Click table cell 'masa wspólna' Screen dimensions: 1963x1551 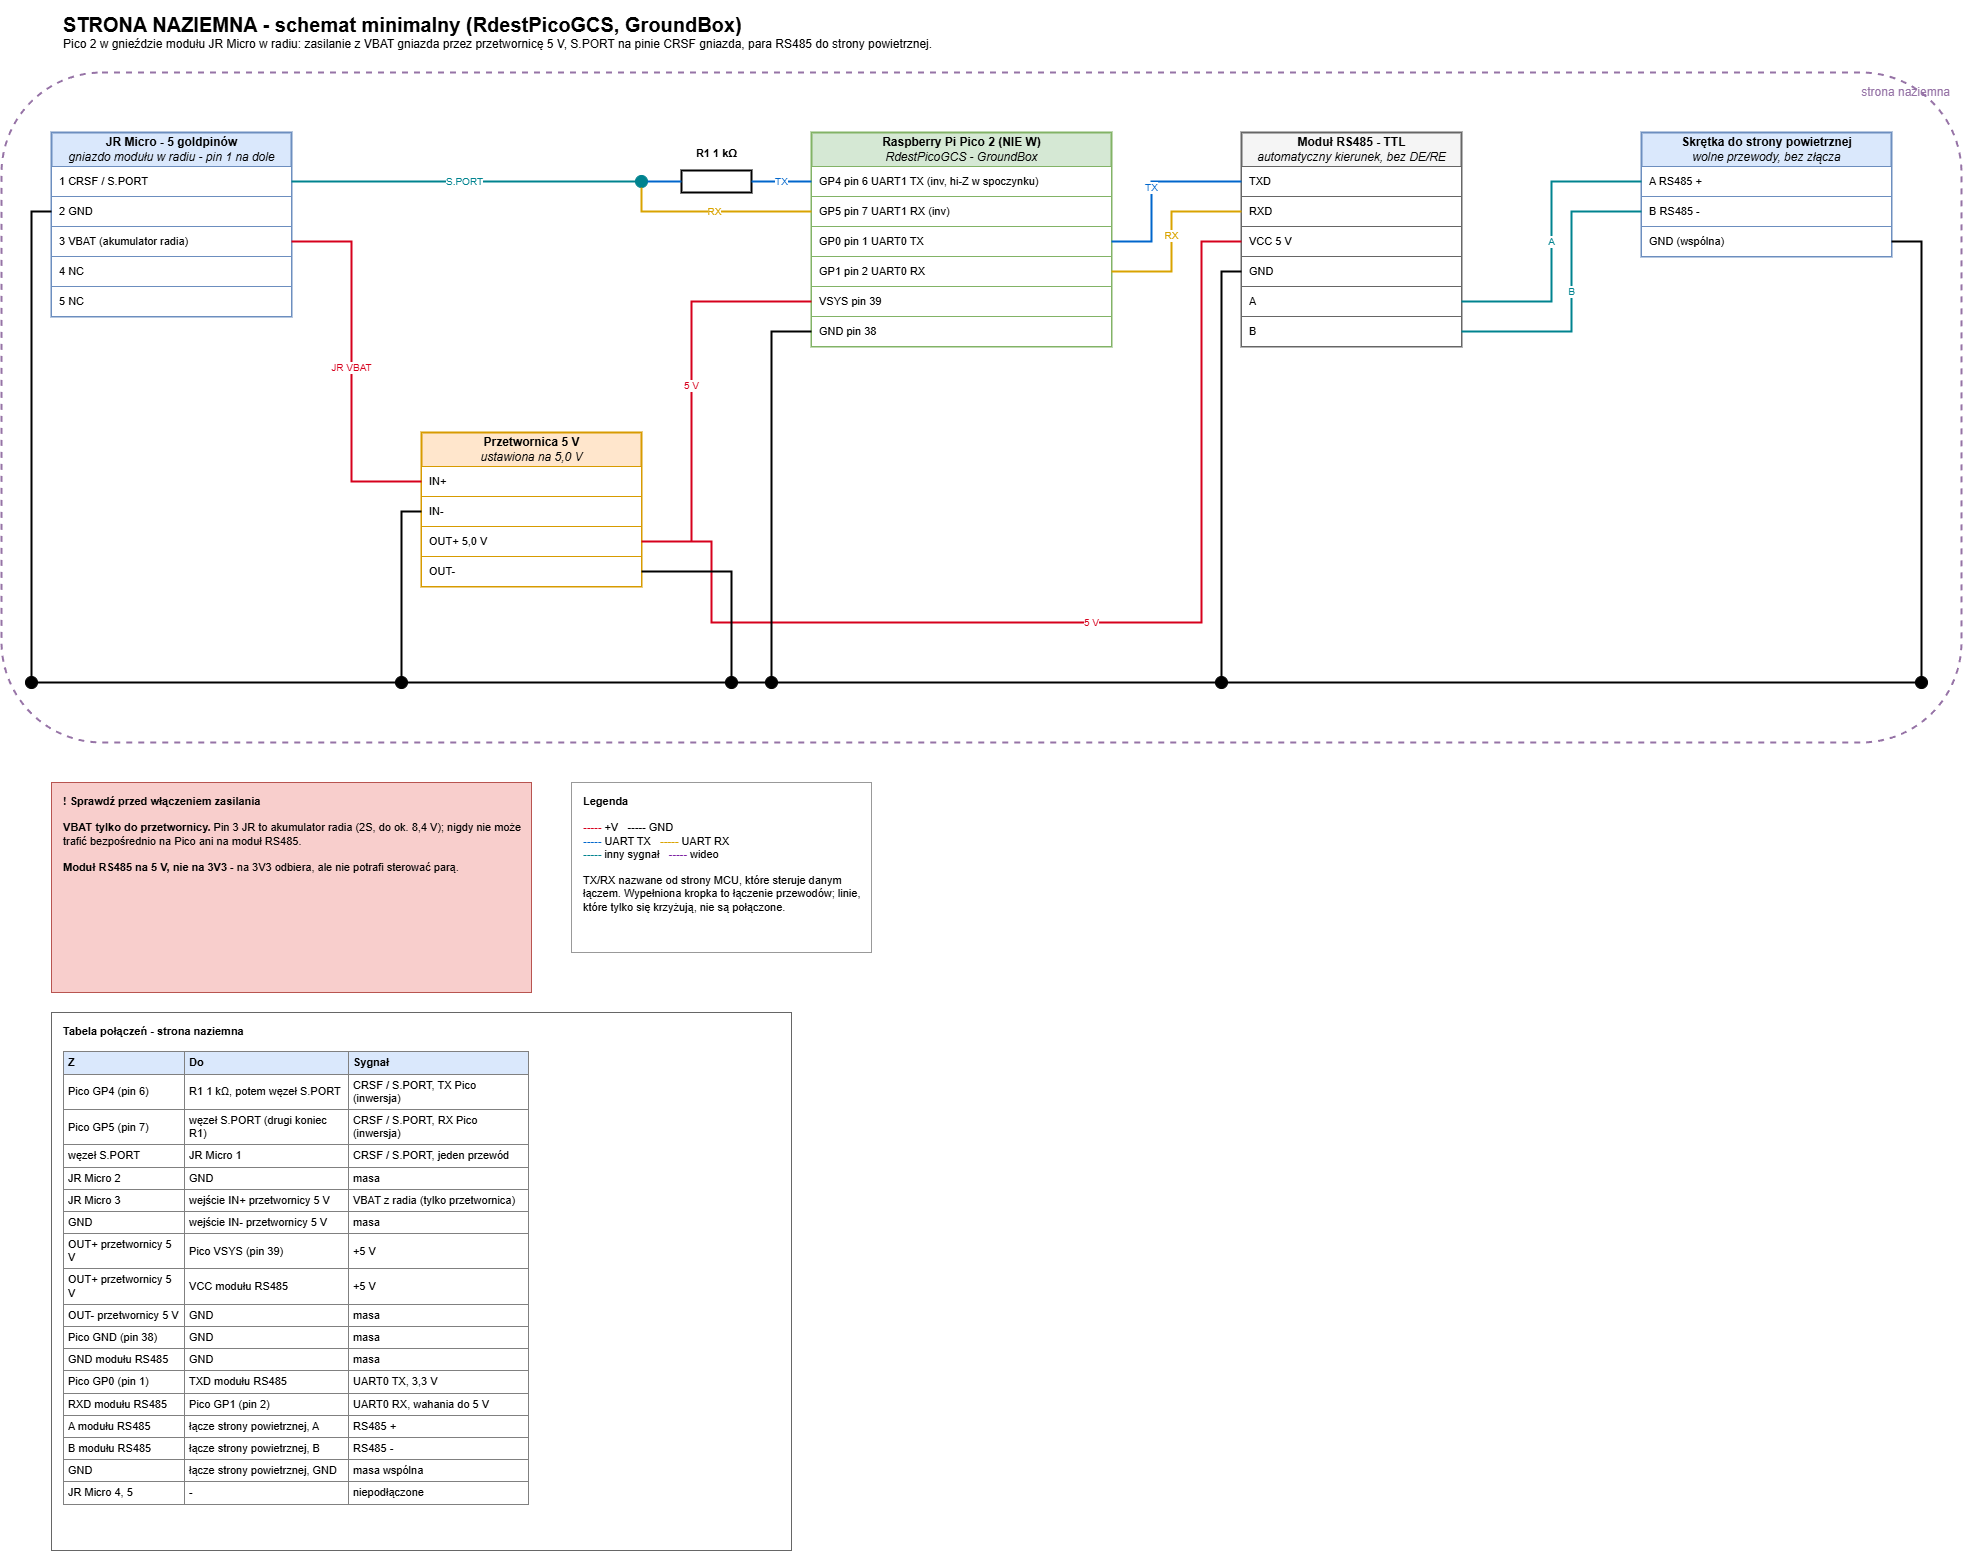click(x=438, y=1470)
